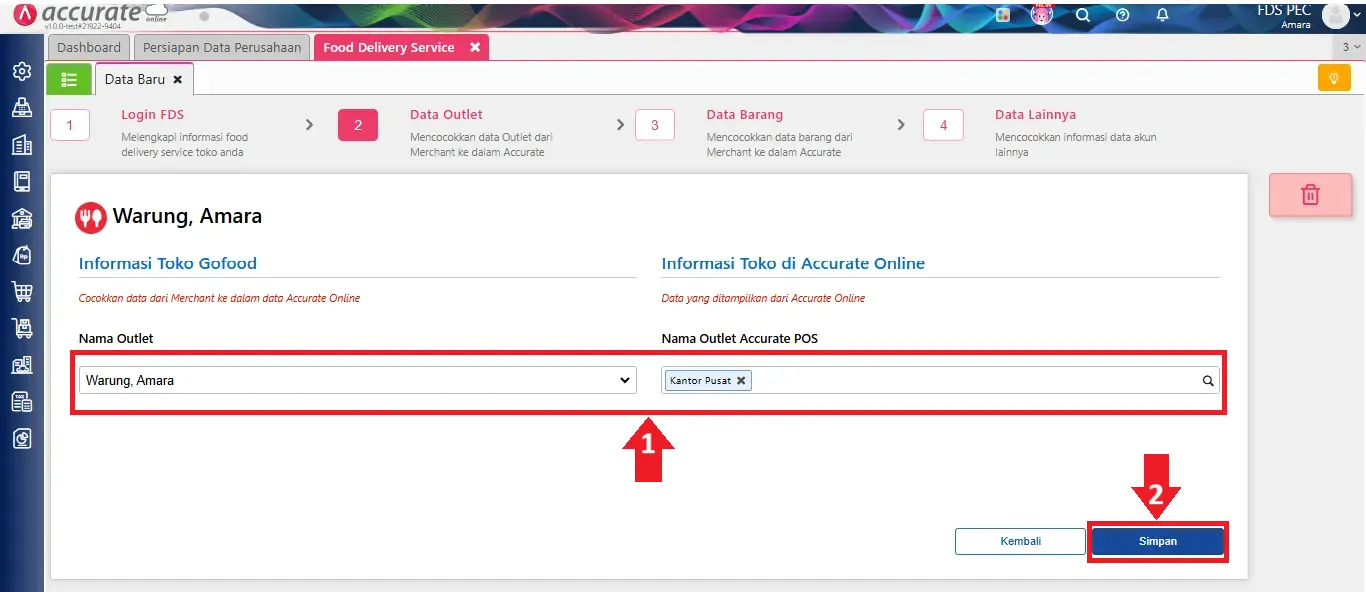Click the yellow lightbulb tips button
Viewport: 1366px width, 592px height.
pyautogui.click(x=1333, y=78)
